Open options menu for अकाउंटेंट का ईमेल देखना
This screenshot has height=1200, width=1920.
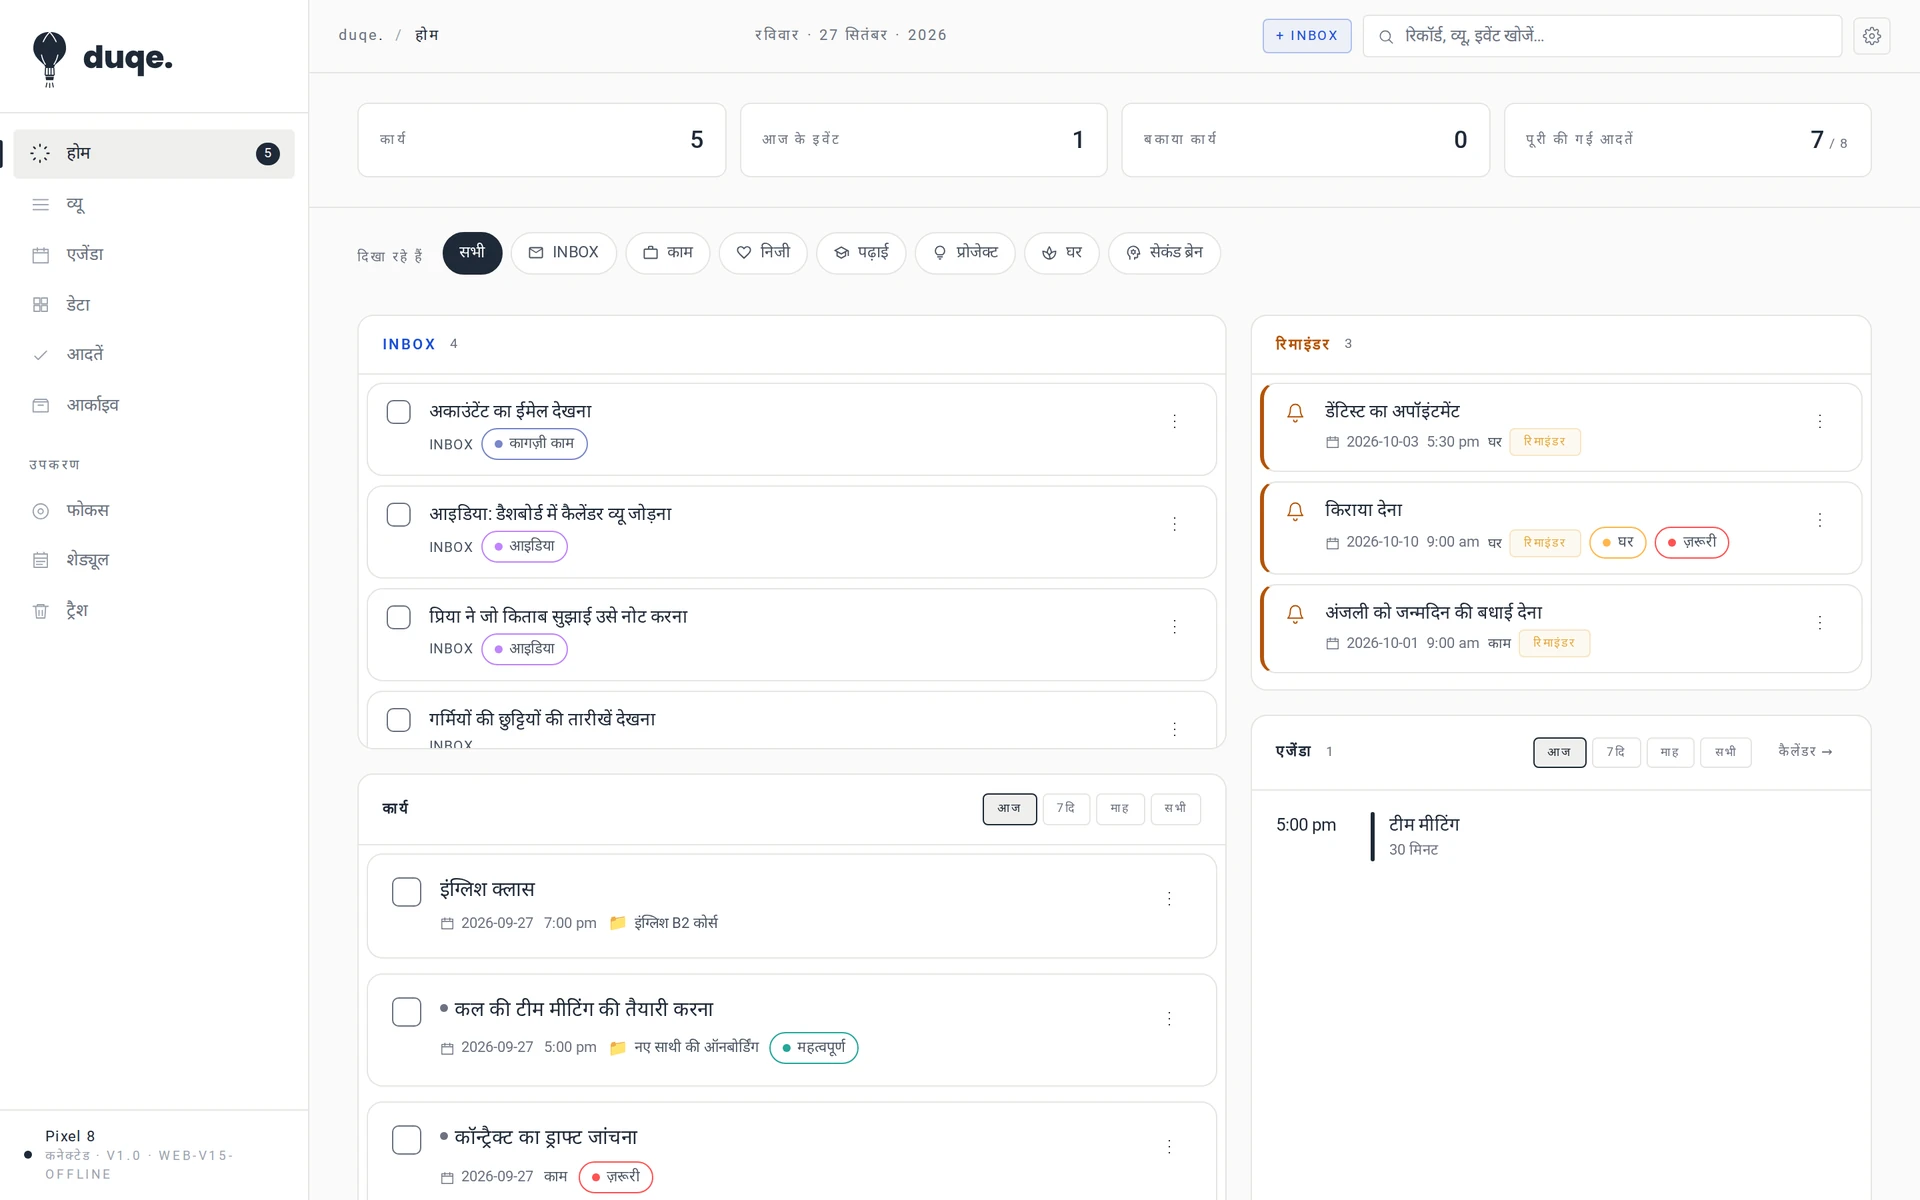[x=1174, y=422]
